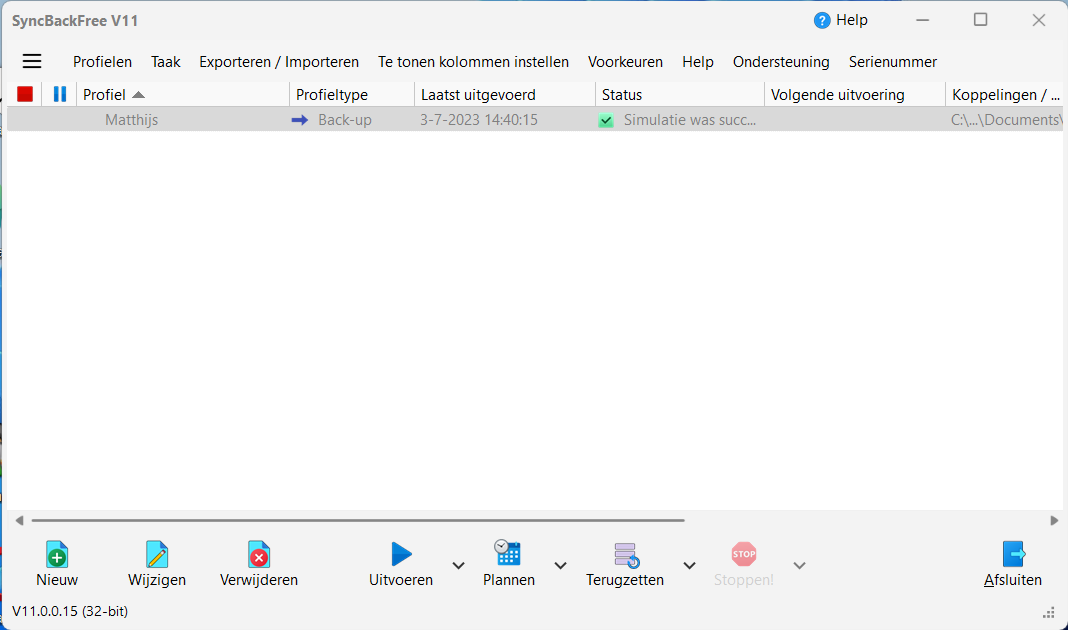Click the Nieuw profile icon
The width and height of the screenshot is (1068, 630).
coord(57,555)
